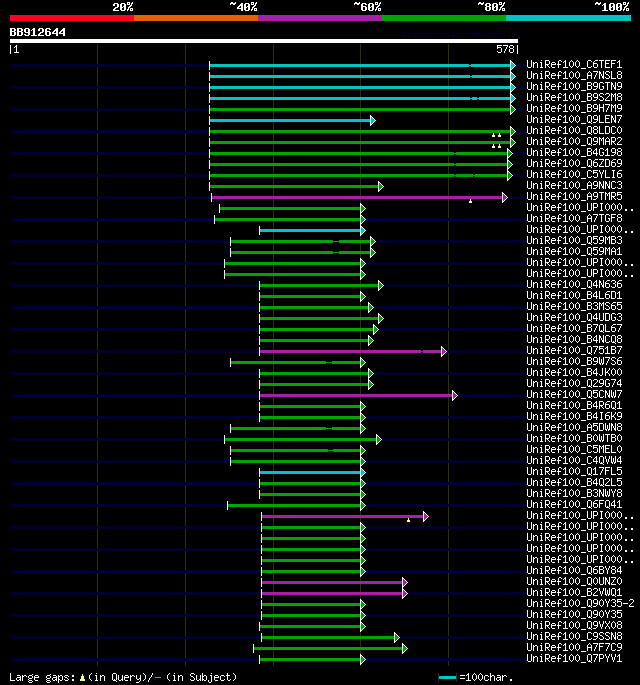Click the UniRef100_C5YLI6 label

coord(574,174)
